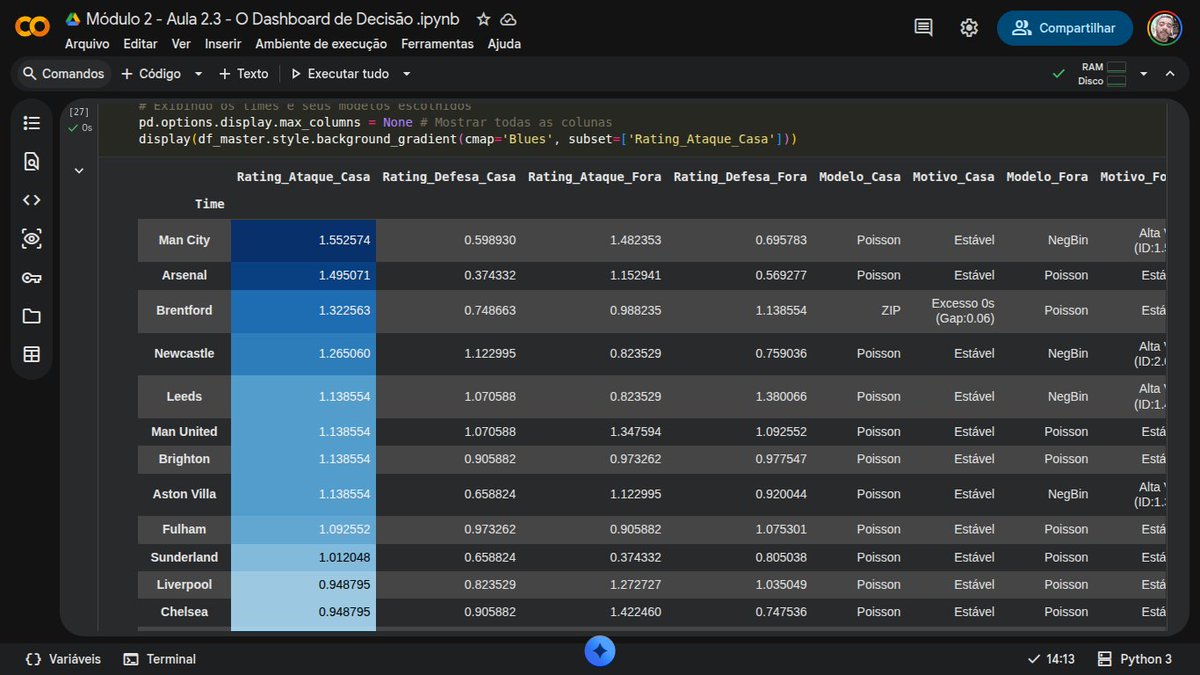Click the Rating_Defesa_Fora column header
This screenshot has height=675, width=1200.
740,177
